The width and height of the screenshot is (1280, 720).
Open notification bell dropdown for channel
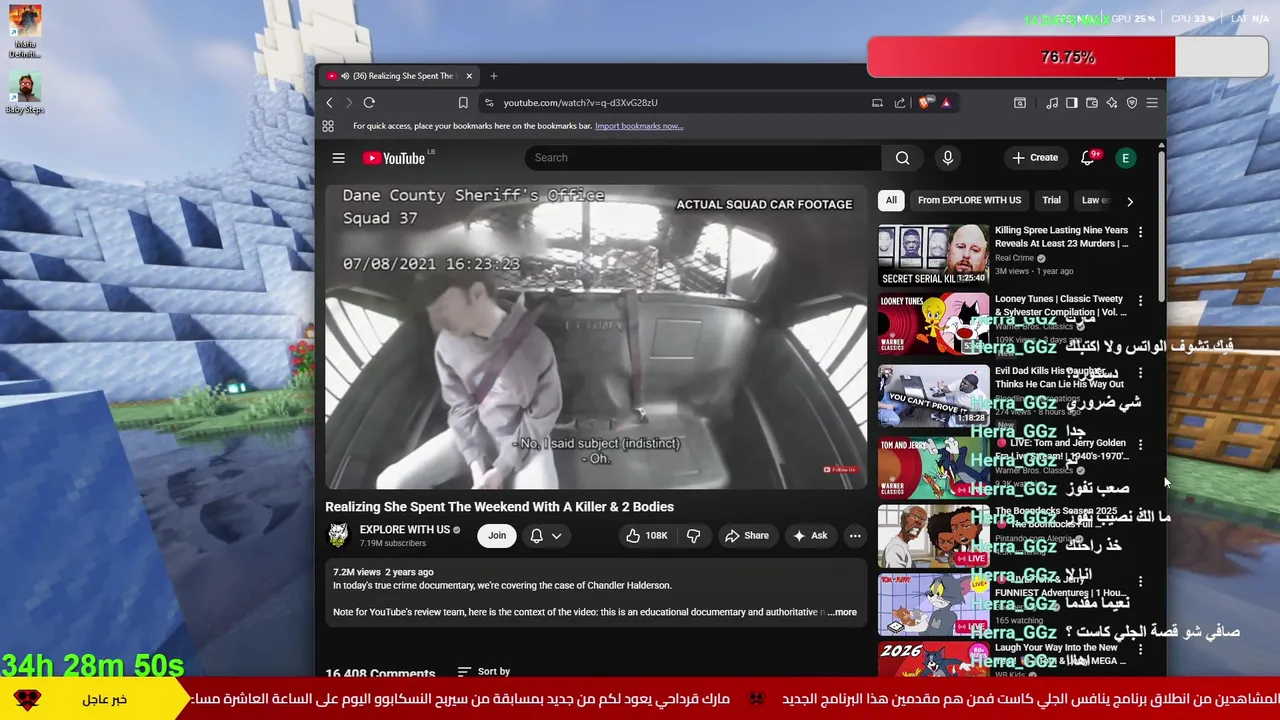tap(546, 536)
